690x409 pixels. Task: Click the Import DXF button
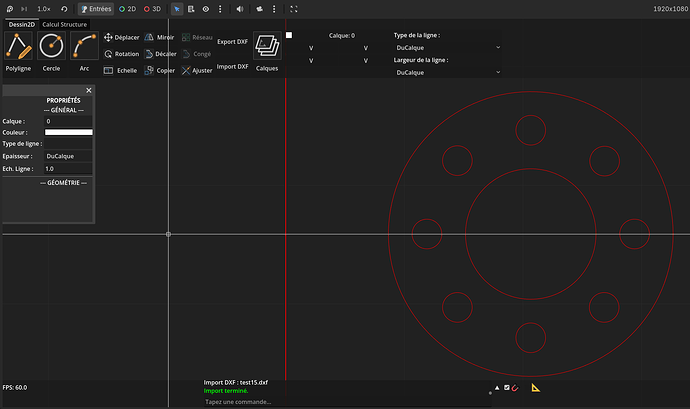pyautogui.click(x=232, y=66)
